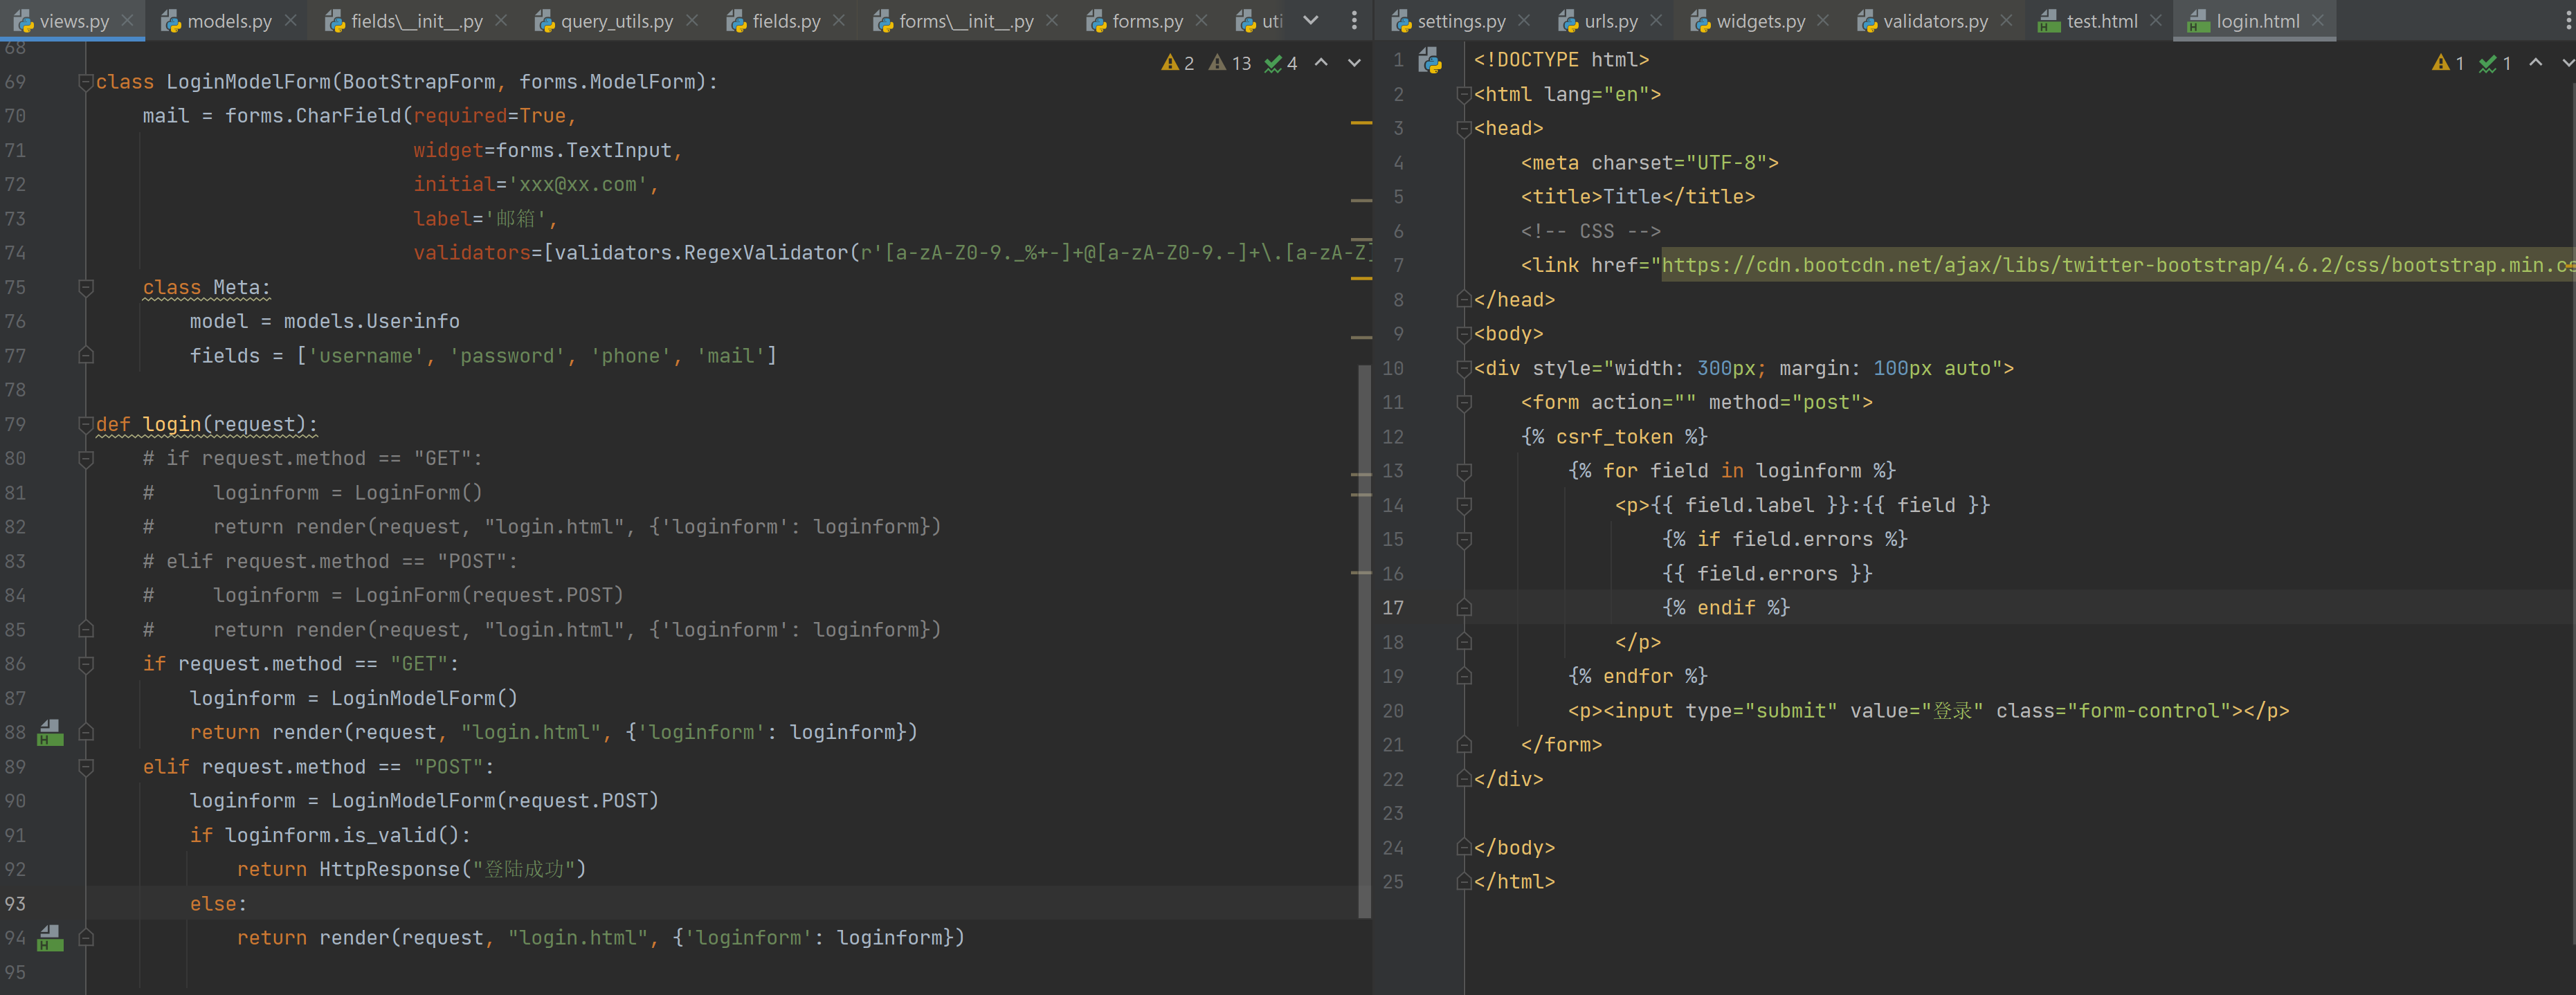Switch to the settings.py tab
This screenshot has height=995, width=2576.
(1460, 20)
